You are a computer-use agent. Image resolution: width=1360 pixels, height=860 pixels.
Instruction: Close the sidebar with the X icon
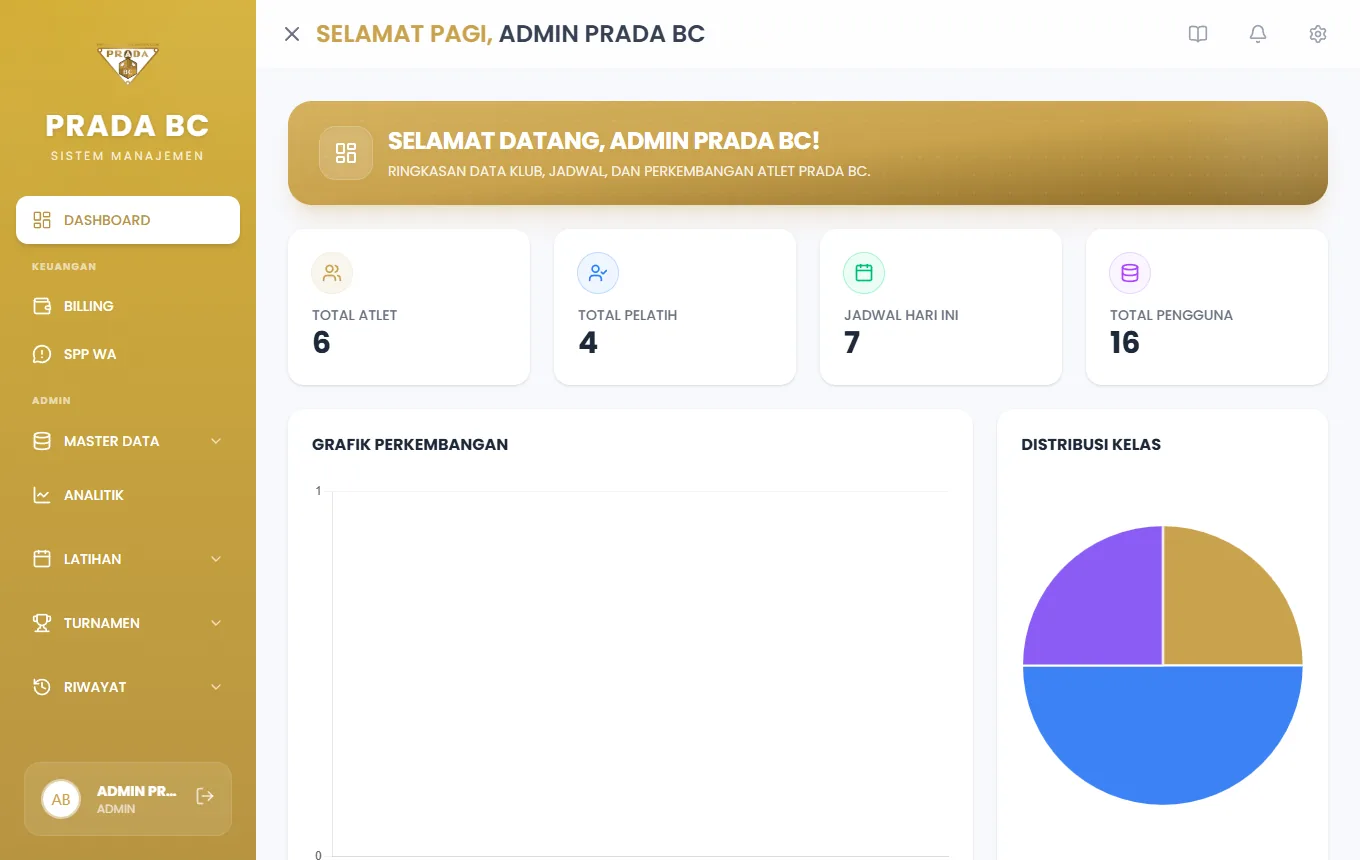coord(292,34)
